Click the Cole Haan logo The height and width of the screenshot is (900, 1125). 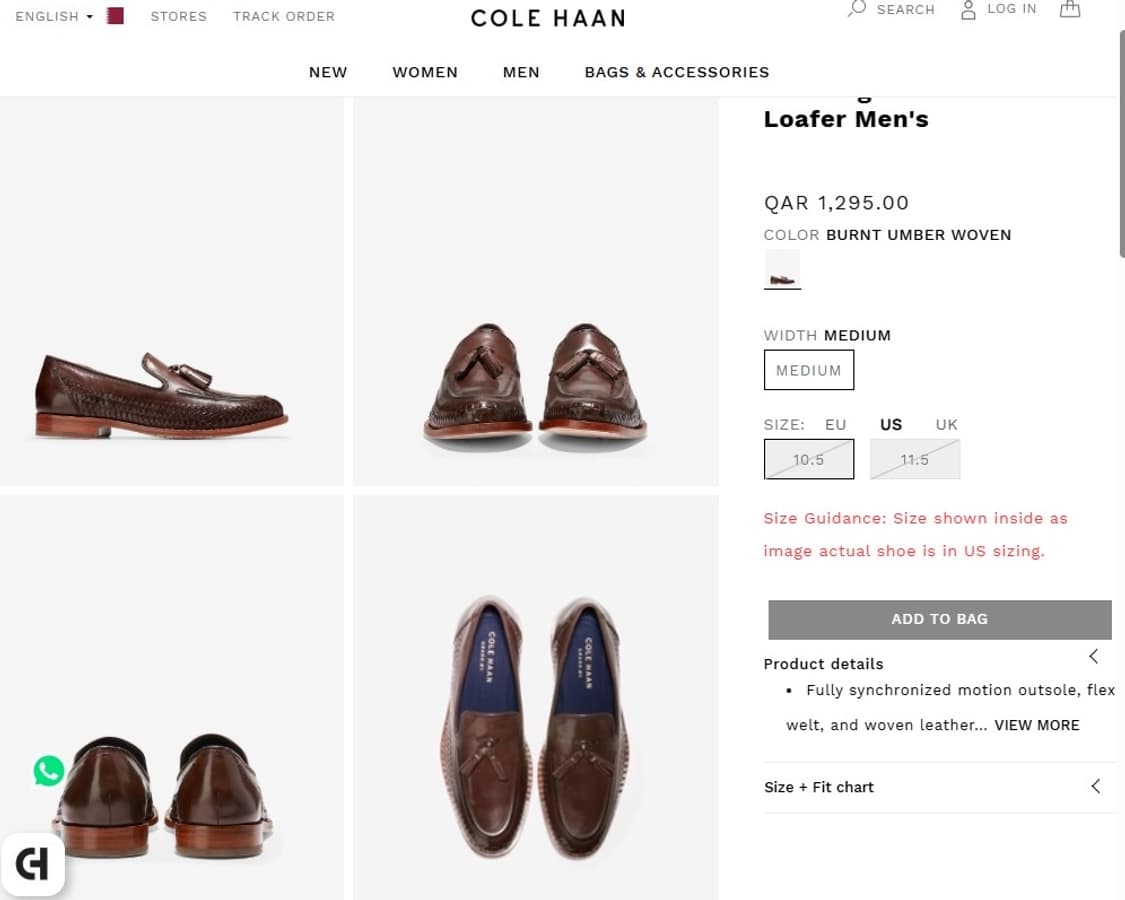(x=548, y=18)
